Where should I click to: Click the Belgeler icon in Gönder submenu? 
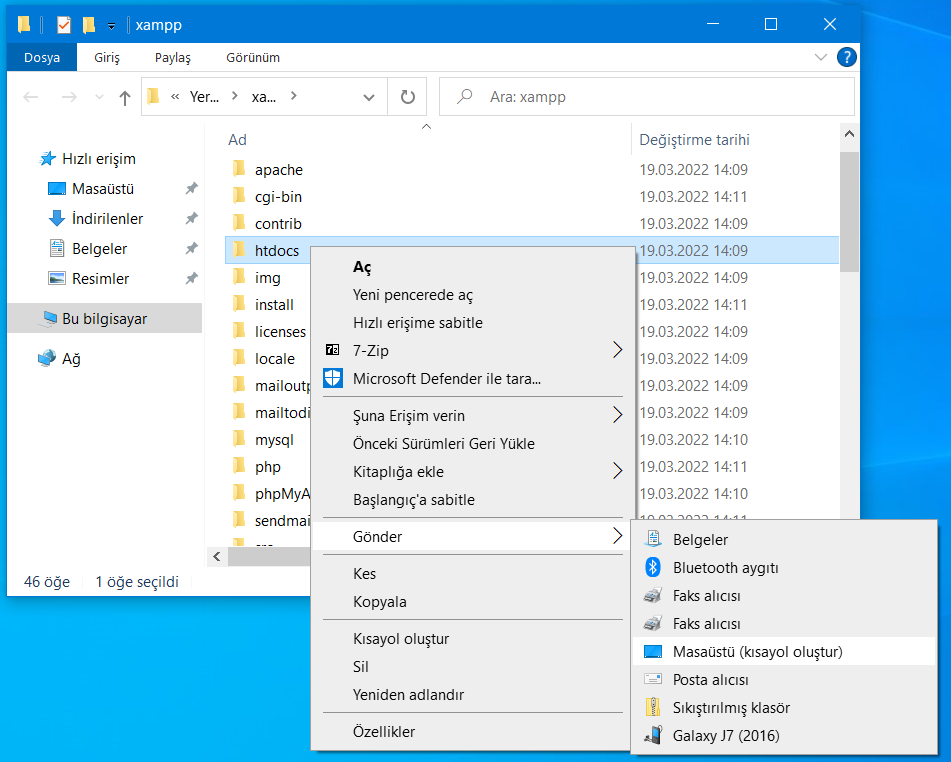pos(653,539)
